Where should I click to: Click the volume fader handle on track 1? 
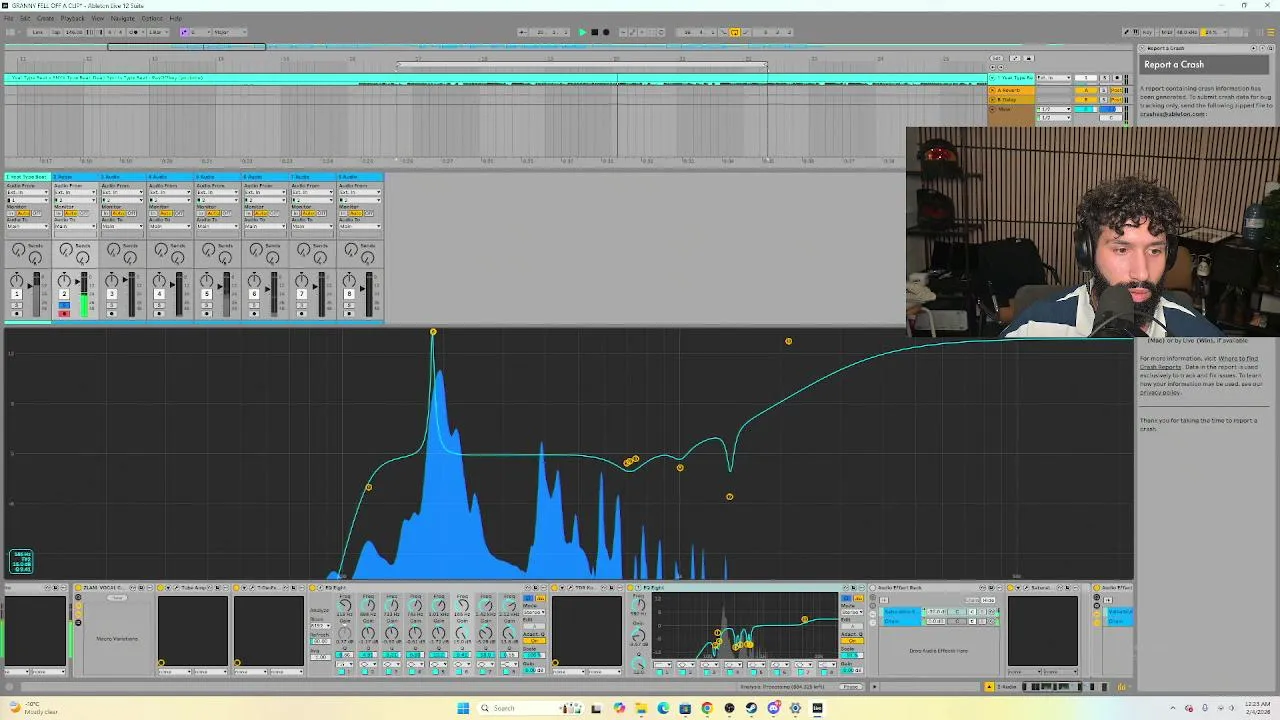(30, 286)
